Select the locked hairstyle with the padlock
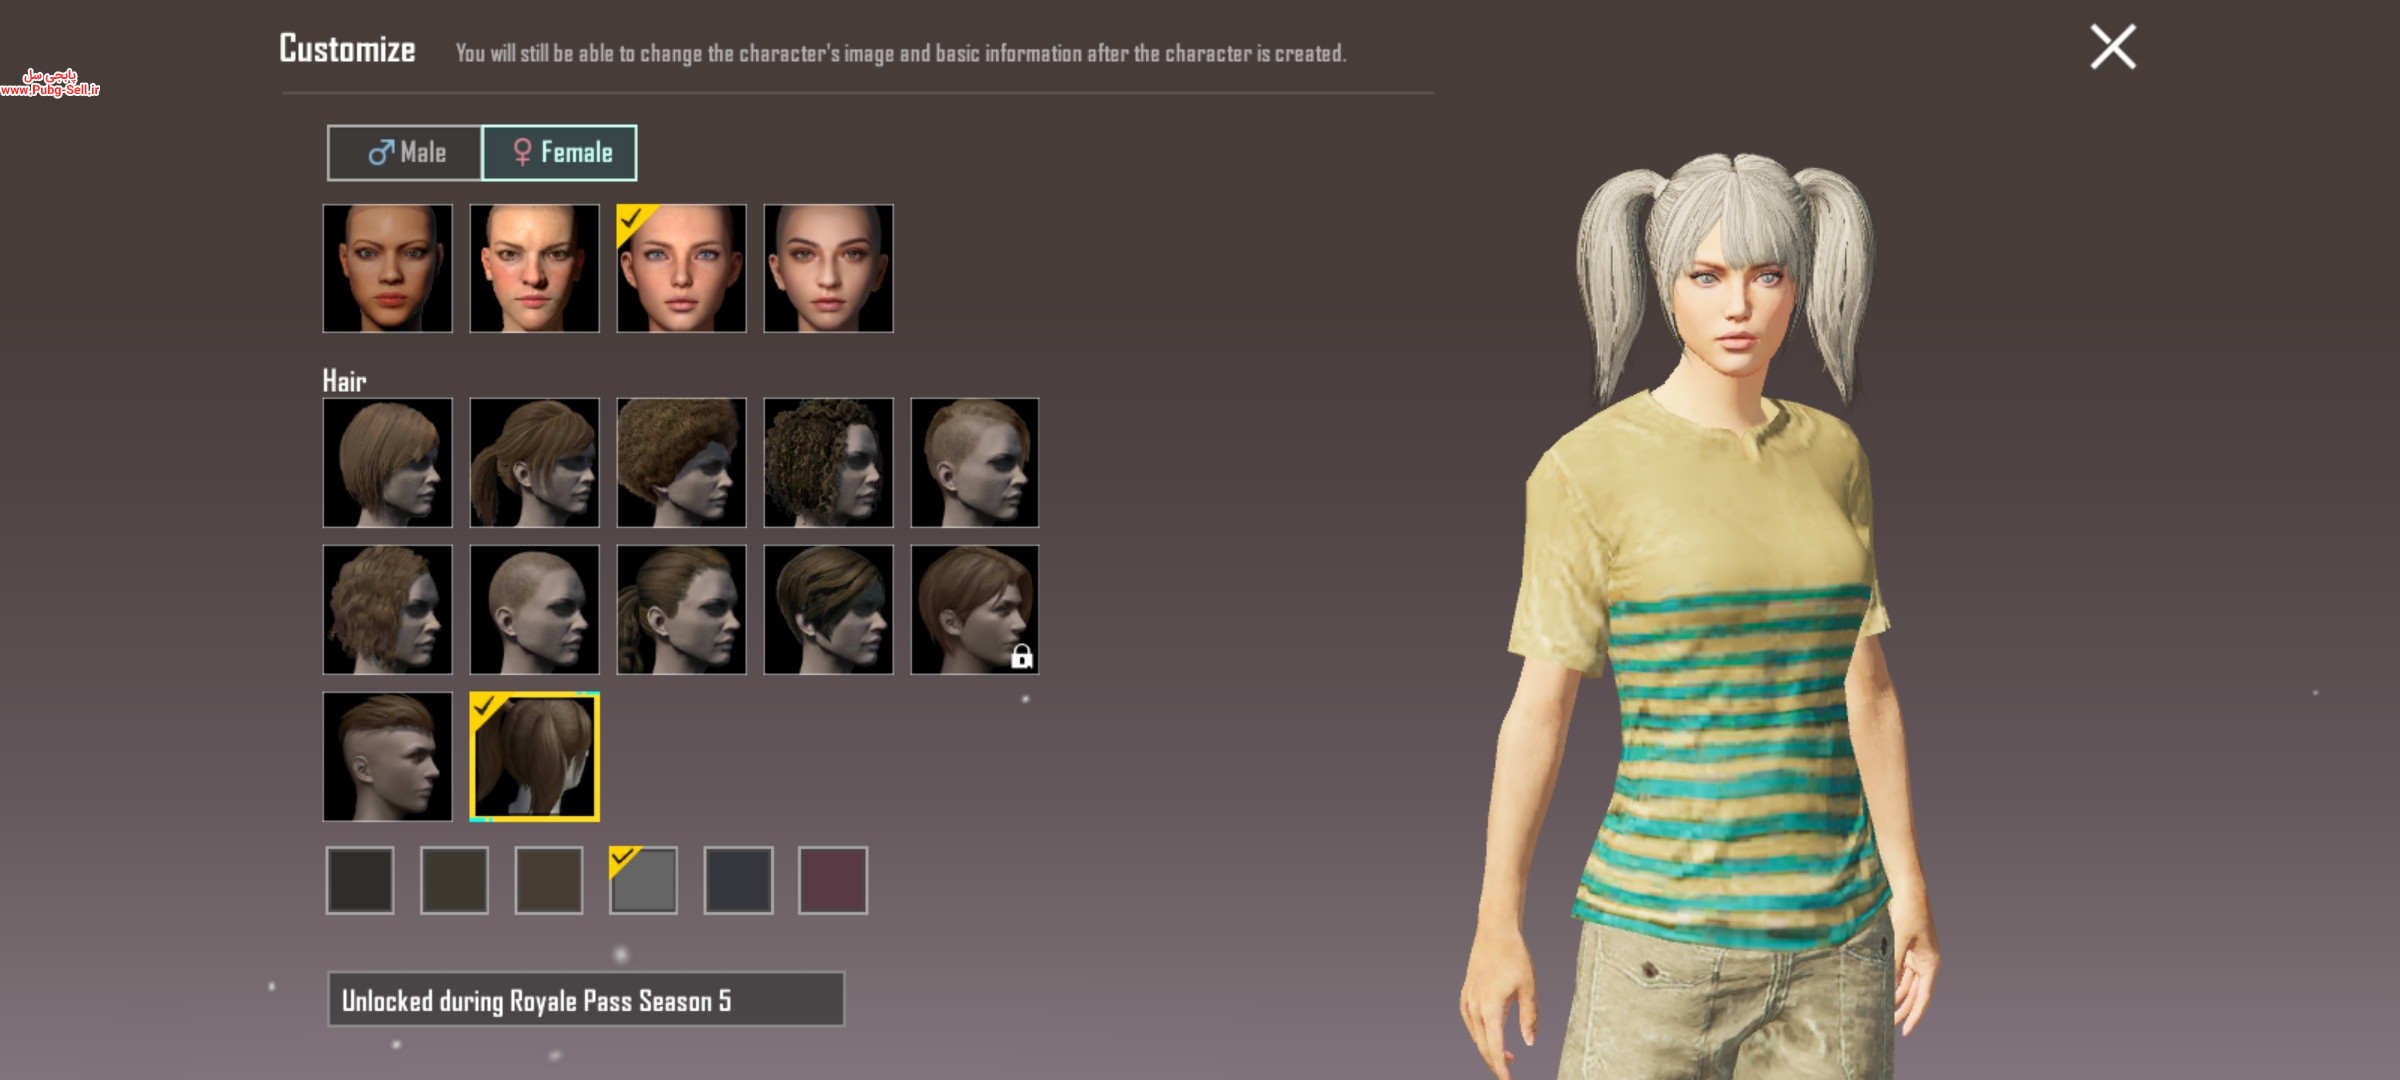Image resolution: width=2400 pixels, height=1080 pixels. click(x=975, y=610)
